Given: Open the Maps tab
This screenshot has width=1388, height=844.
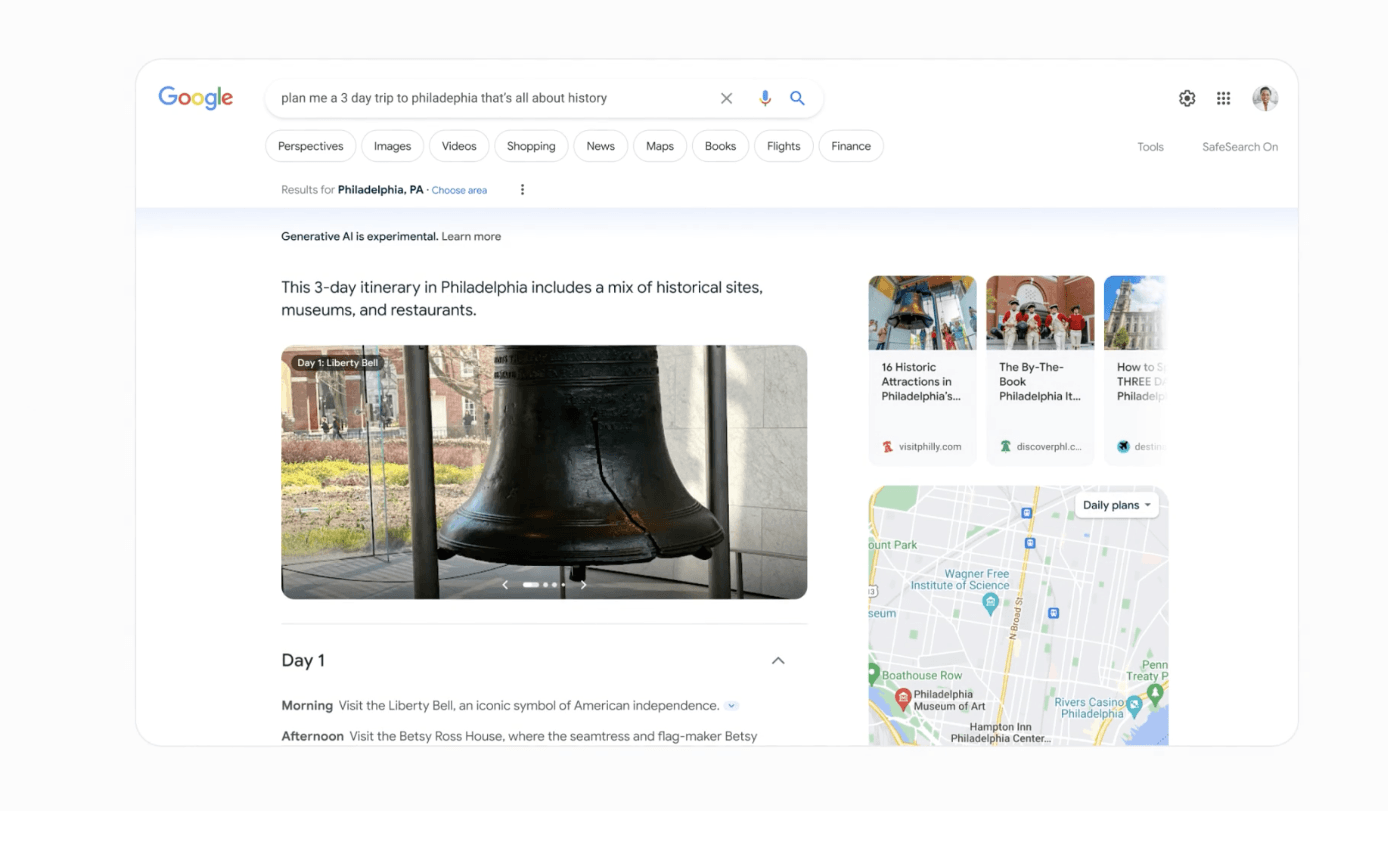Looking at the screenshot, I should point(659,145).
